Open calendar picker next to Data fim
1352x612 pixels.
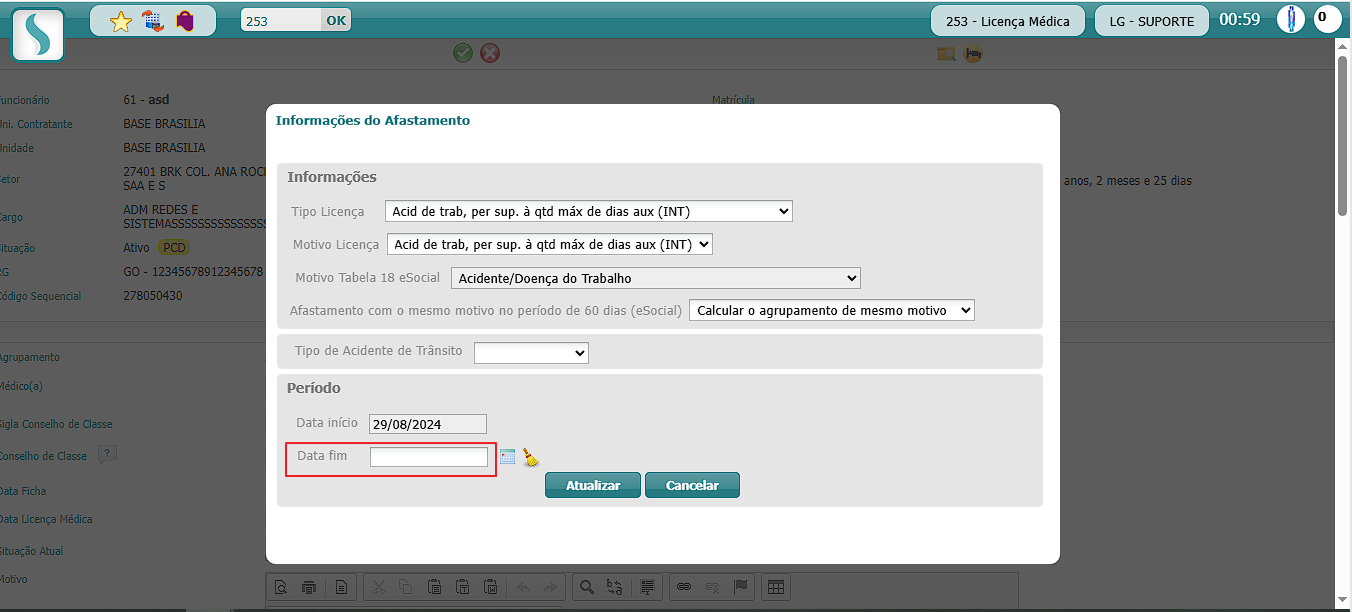coord(507,457)
